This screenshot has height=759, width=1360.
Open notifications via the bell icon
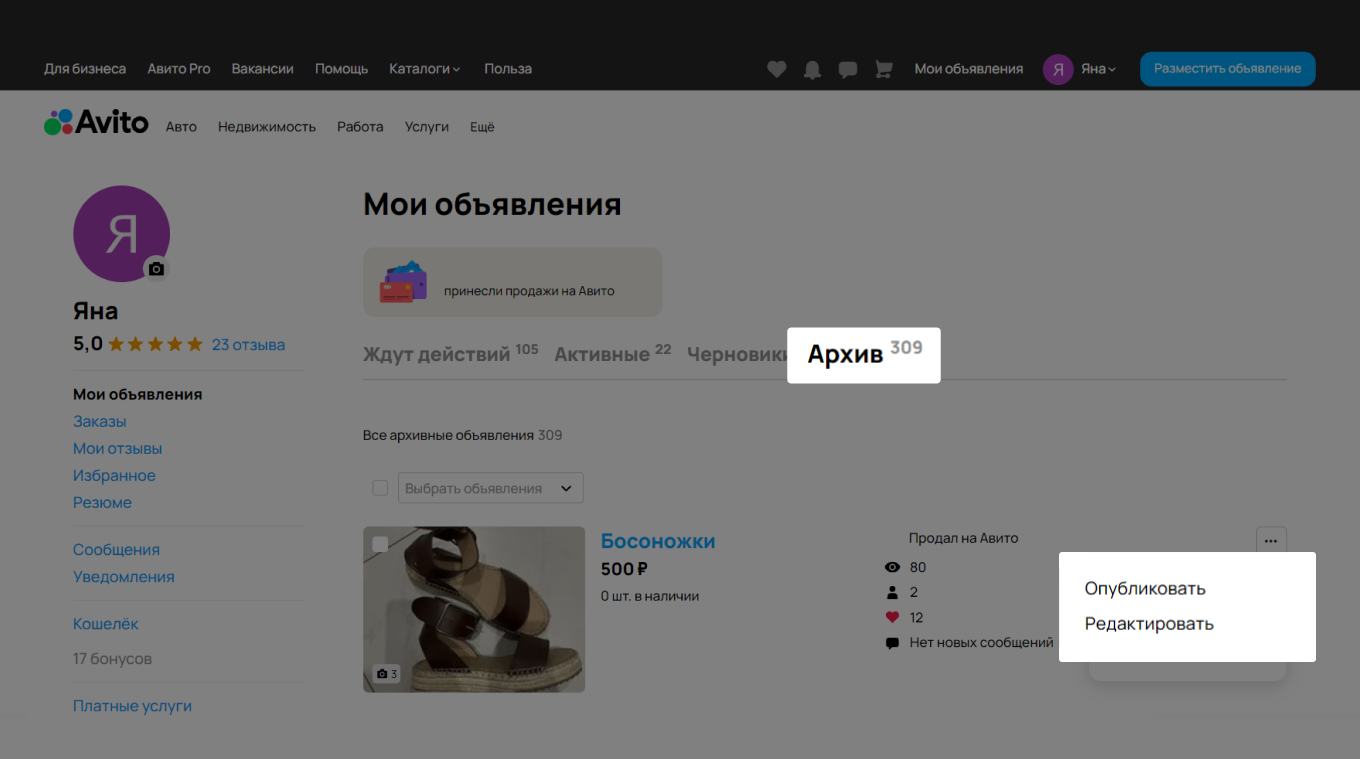pyautogui.click(x=811, y=69)
